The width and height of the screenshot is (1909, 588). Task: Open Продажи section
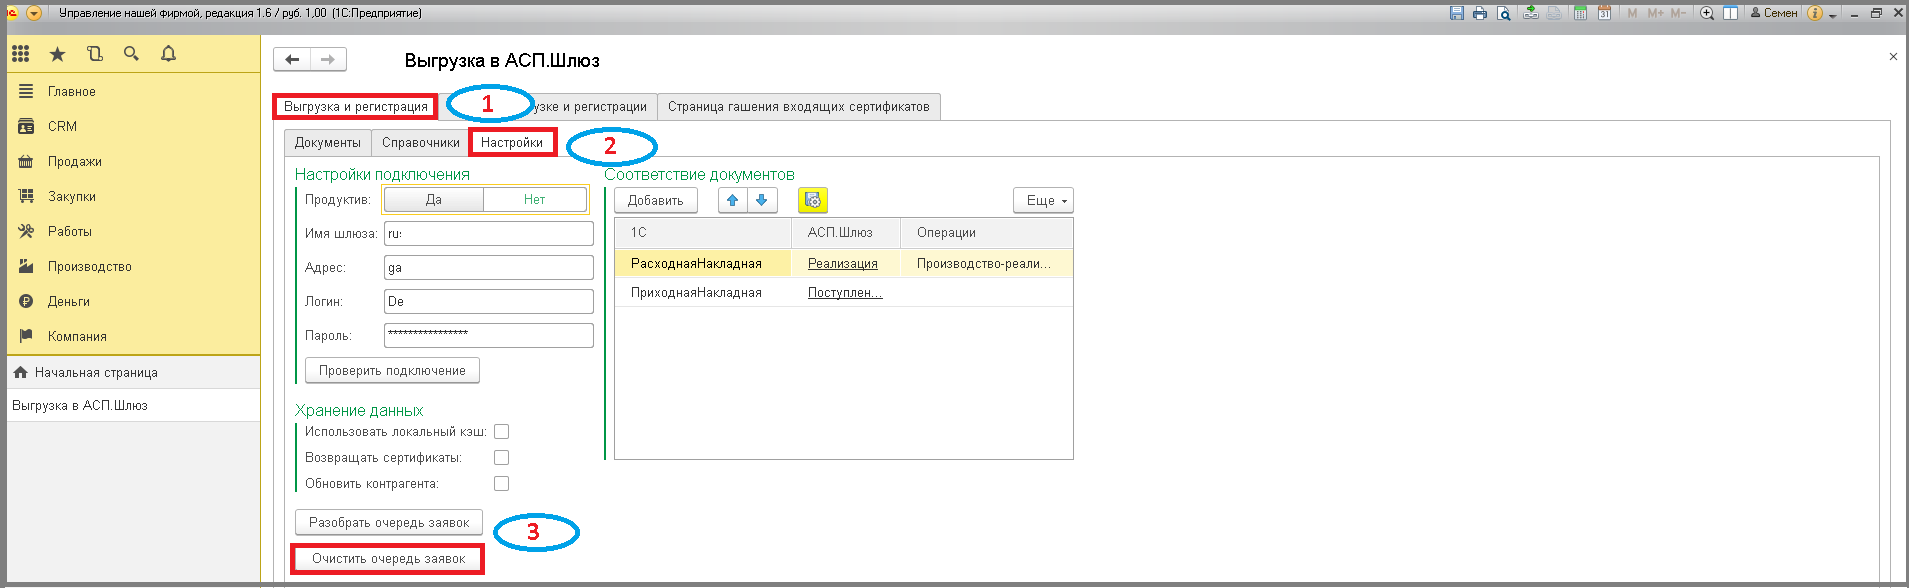tap(133, 161)
